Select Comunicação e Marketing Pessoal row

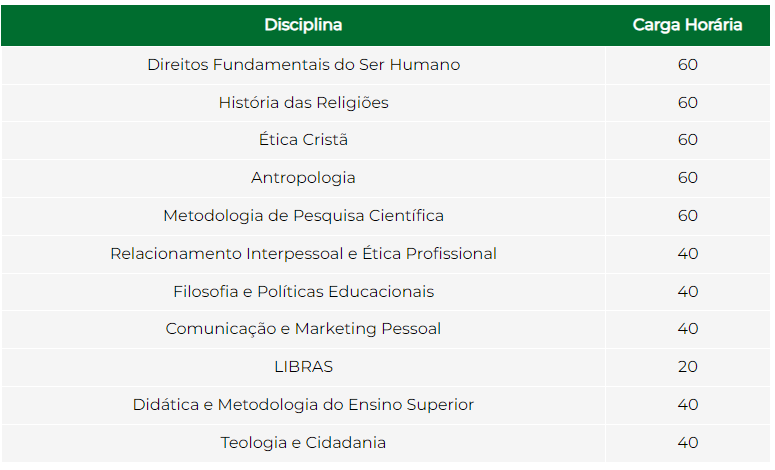386,329
